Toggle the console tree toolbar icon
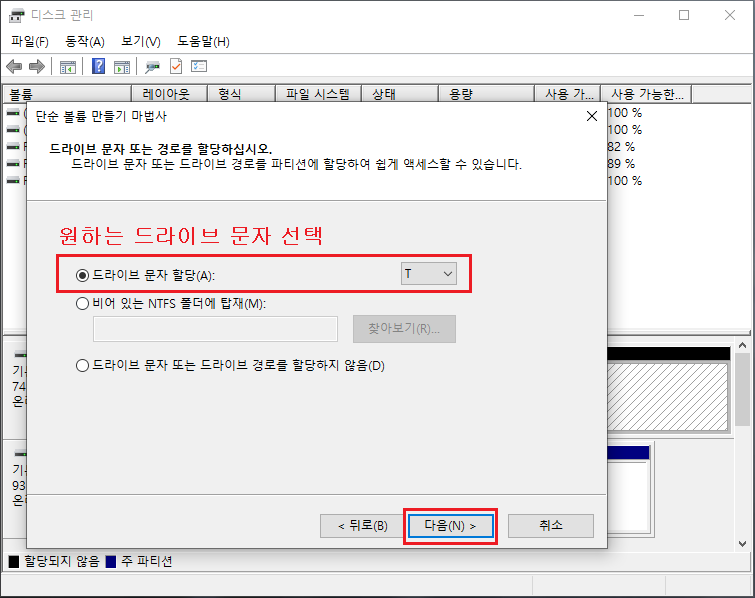Screen dimensions: 755x598 click(x=68, y=66)
